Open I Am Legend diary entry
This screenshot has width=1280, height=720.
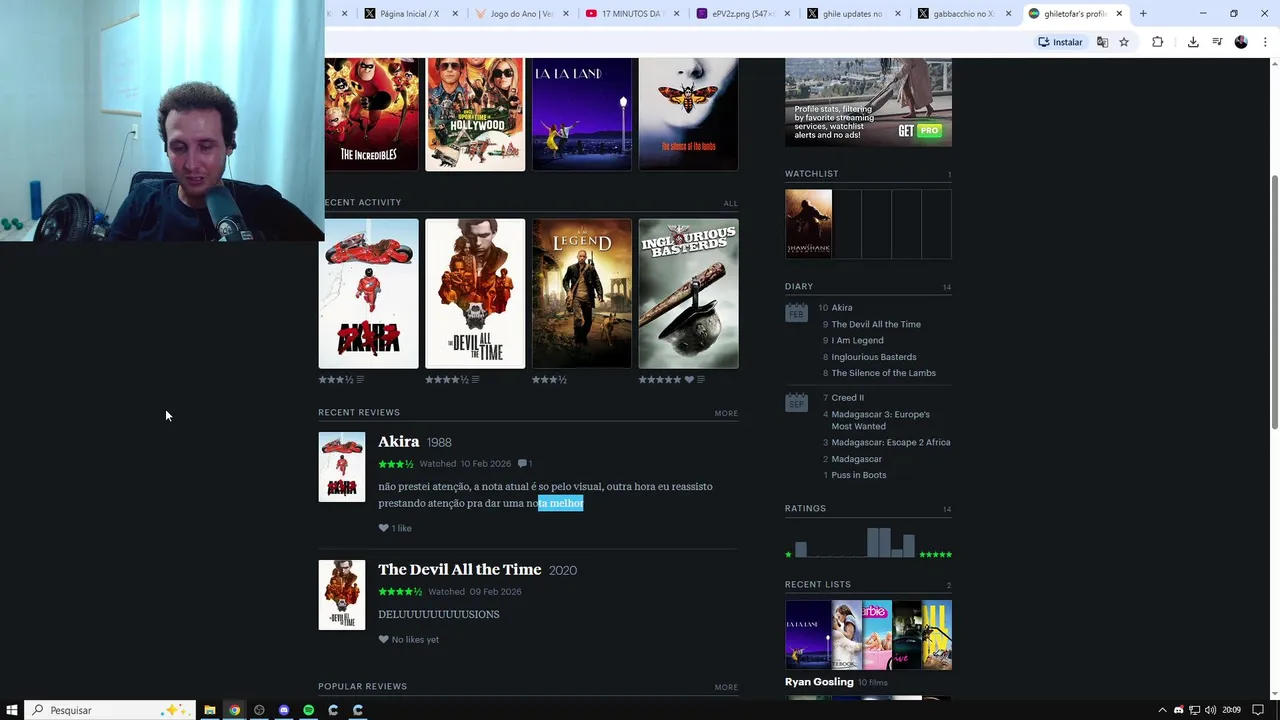pos(857,340)
